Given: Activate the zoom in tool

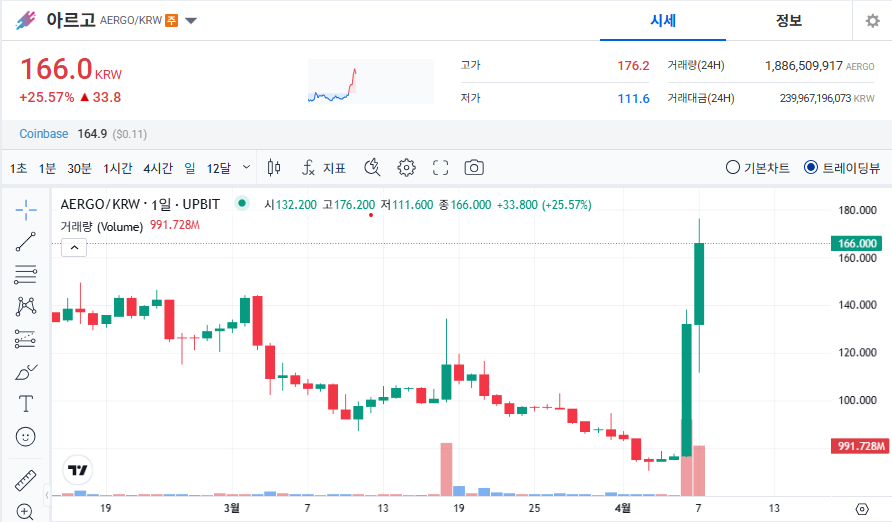Looking at the screenshot, I should [24, 512].
